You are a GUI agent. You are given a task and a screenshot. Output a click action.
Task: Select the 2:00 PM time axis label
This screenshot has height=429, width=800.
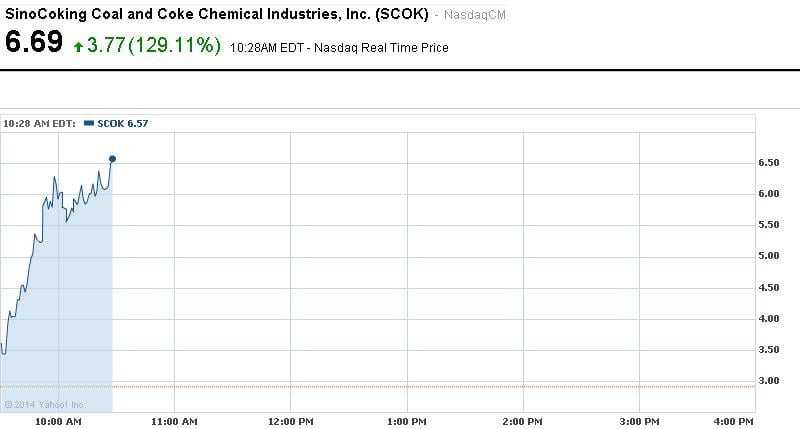(x=523, y=423)
